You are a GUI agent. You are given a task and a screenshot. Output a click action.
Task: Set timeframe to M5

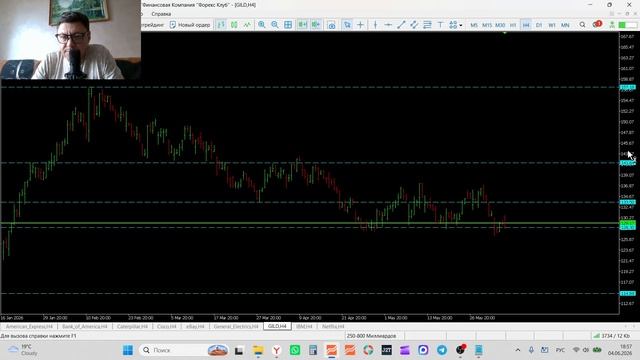click(474, 25)
